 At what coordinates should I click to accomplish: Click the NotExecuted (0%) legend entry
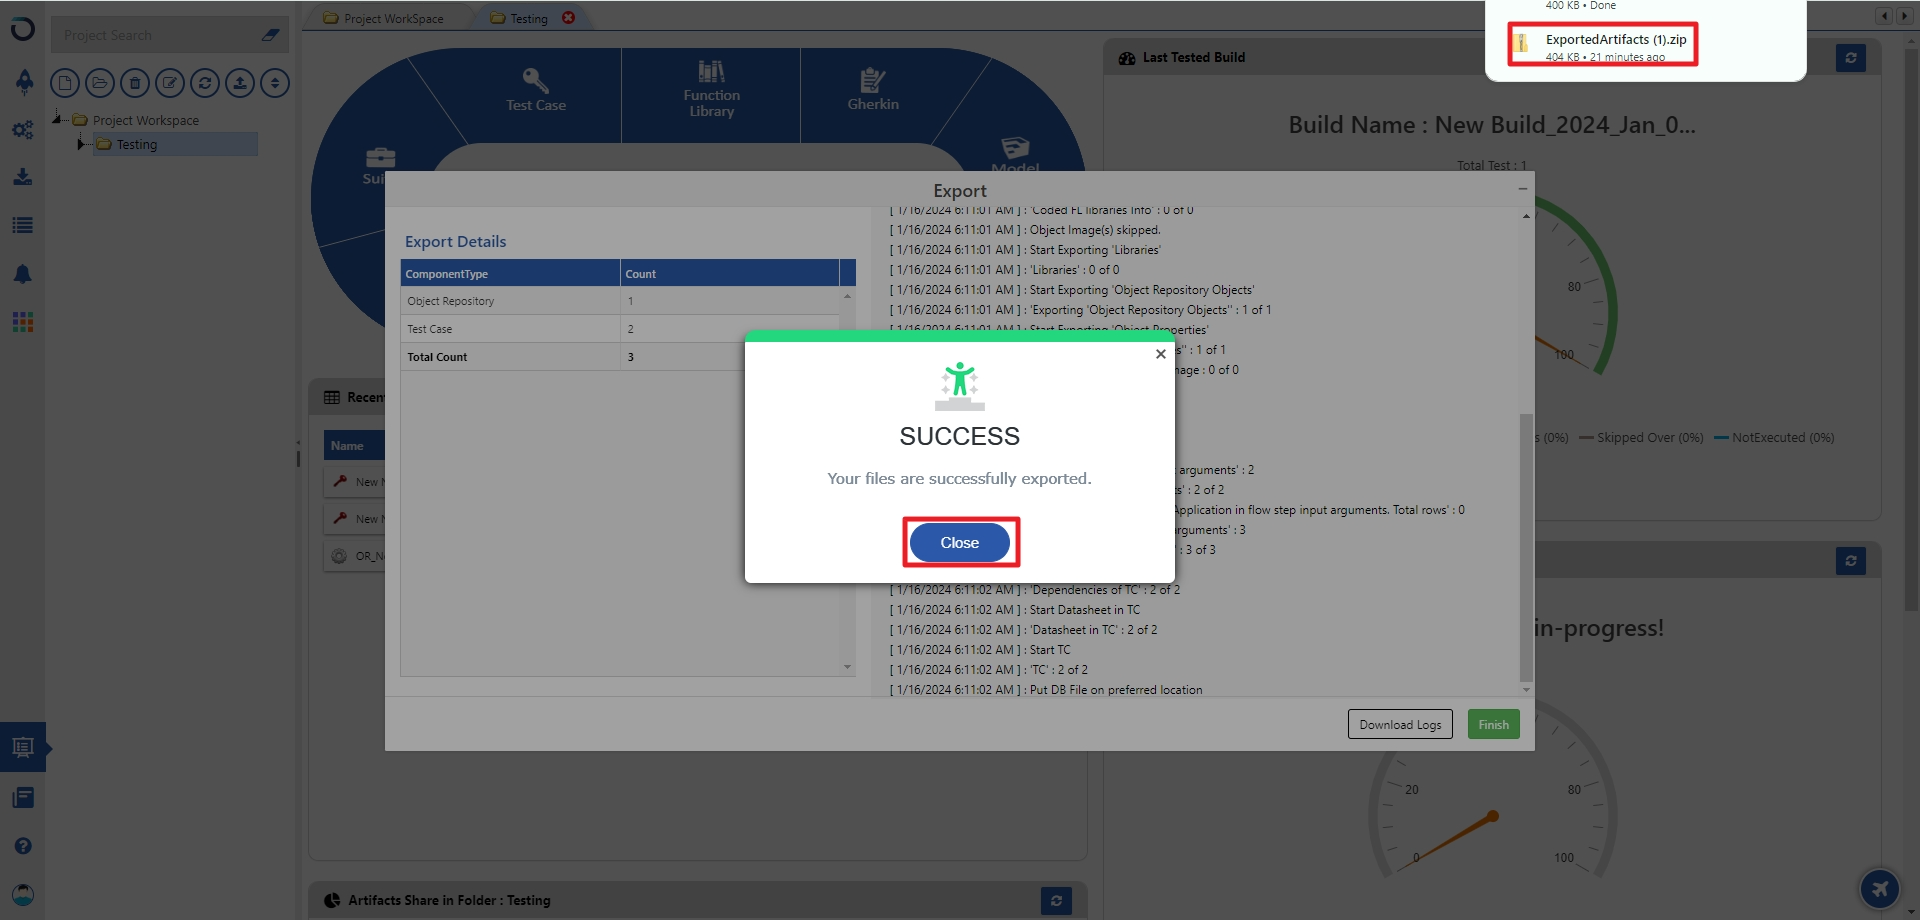point(1774,438)
